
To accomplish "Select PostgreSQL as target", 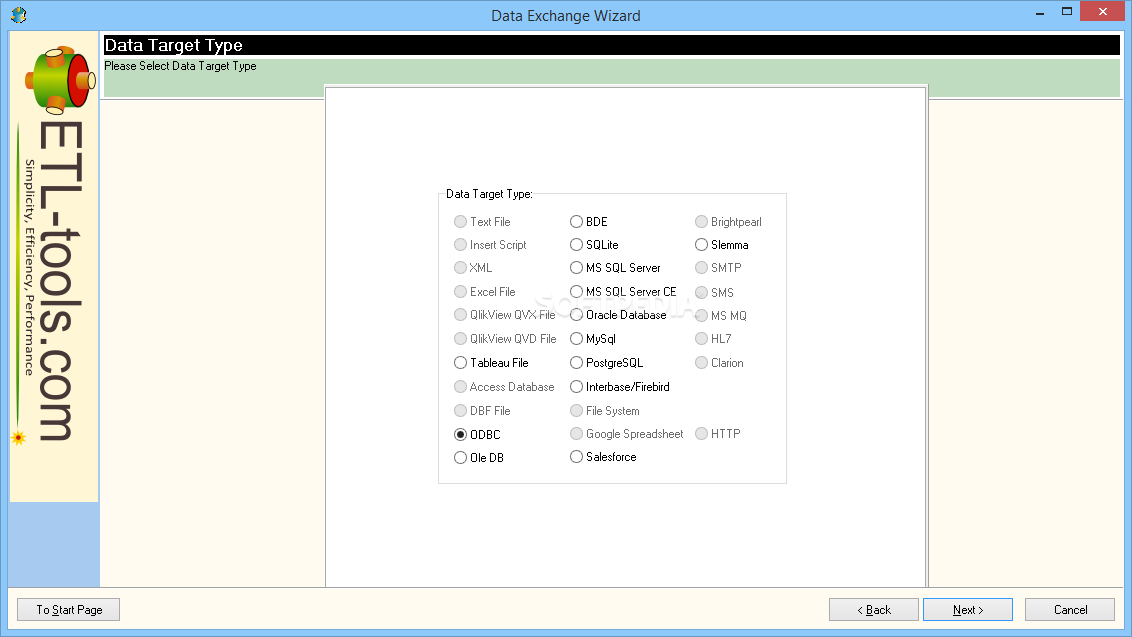I will [606, 363].
